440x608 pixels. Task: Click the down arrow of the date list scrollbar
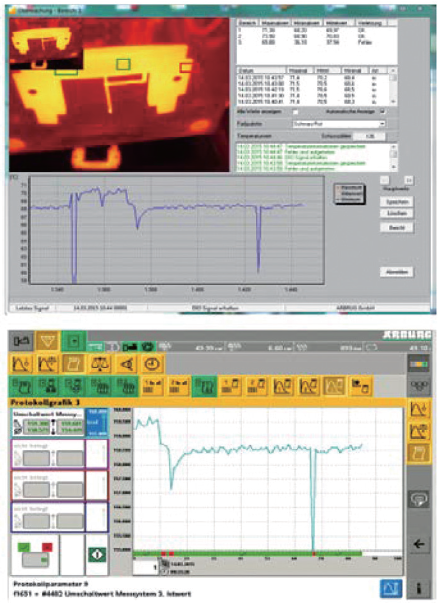coord(393,102)
